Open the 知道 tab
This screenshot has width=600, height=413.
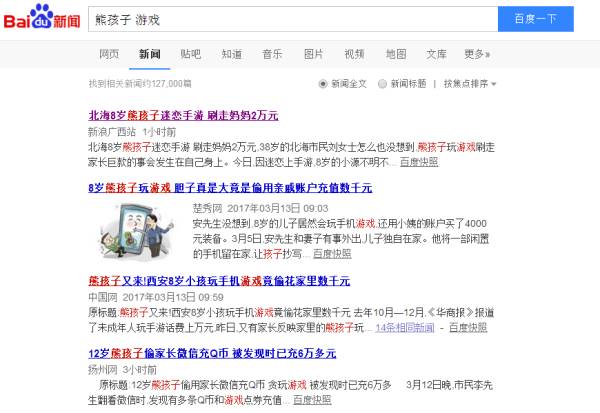(232, 54)
